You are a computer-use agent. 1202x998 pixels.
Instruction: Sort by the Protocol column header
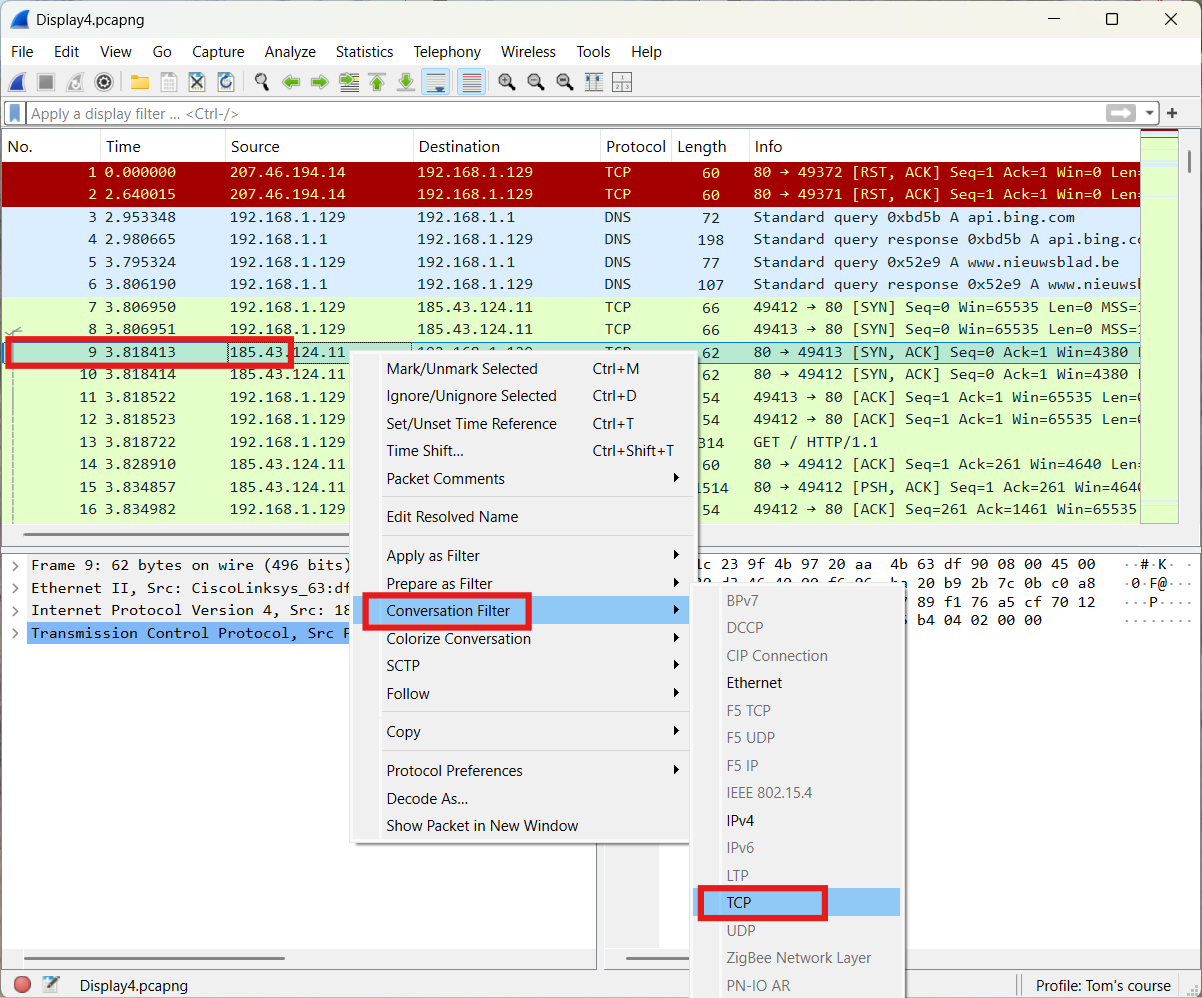pos(635,147)
